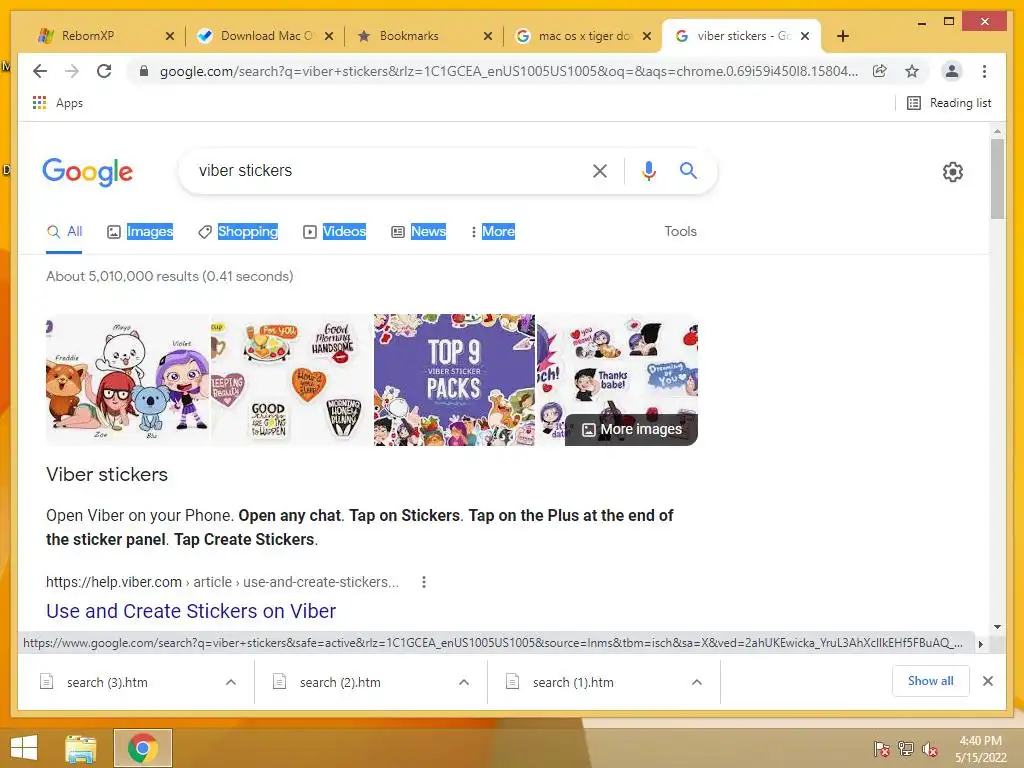Image resolution: width=1024 pixels, height=768 pixels.
Task: Open the Apps shortcut in bookmarks bar
Action: coord(57,103)
